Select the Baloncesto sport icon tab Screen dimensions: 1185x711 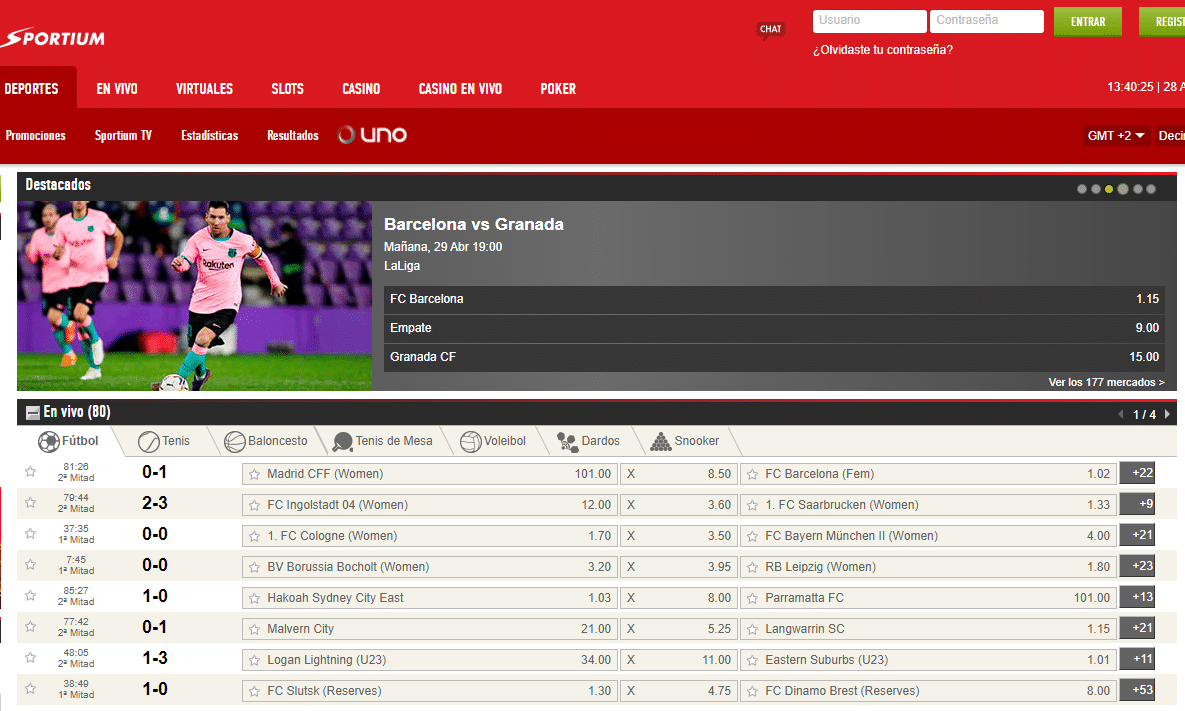(266, 441)
